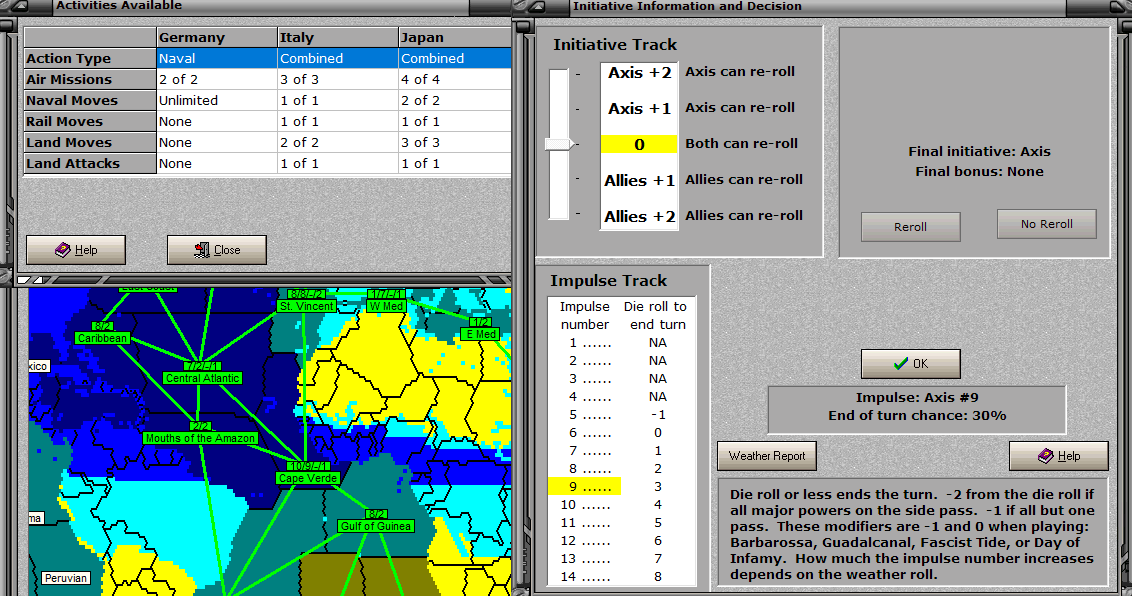Click the Germany column header
The image size is (1132, 596).
217,38
